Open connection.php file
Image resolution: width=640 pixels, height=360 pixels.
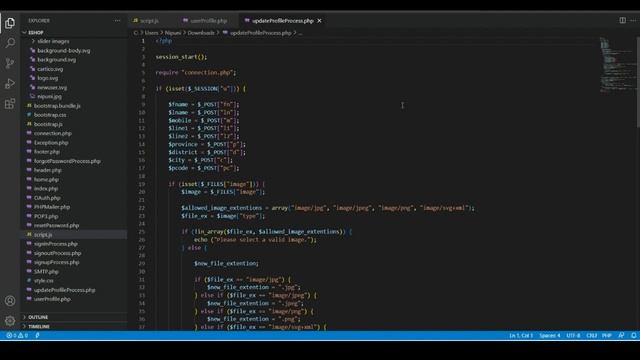(x=53, y=133)
